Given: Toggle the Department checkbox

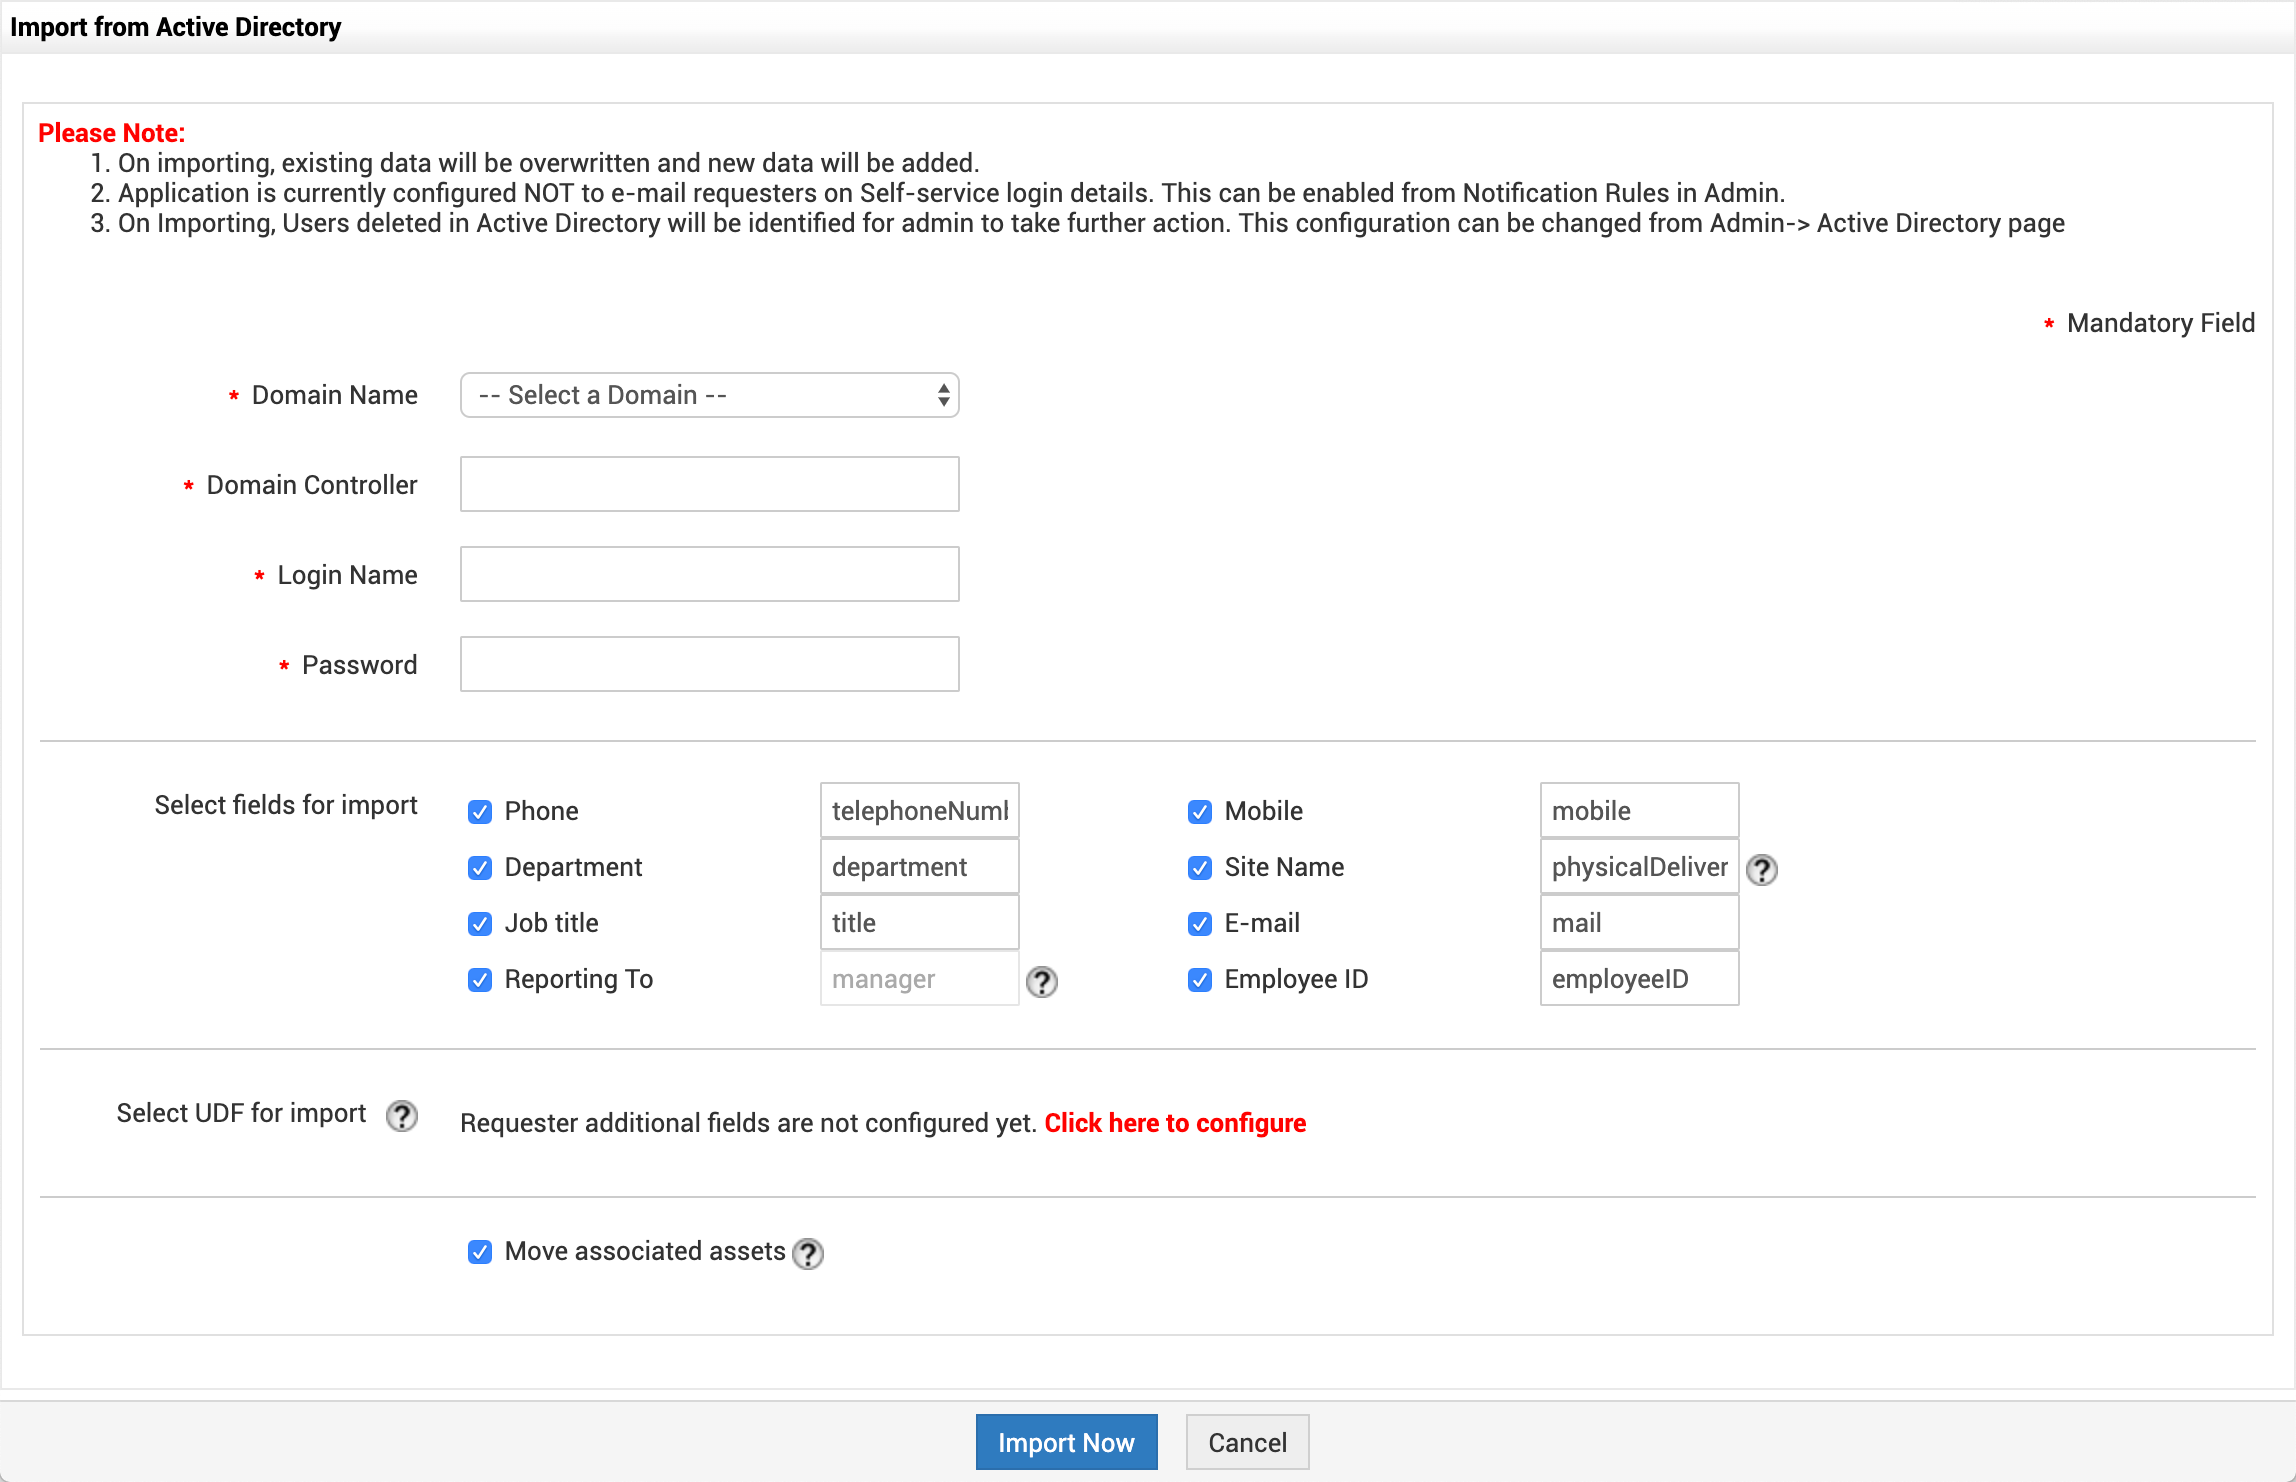Looking at the screenshot, I should pyautogui.click(x=480, y=868).
